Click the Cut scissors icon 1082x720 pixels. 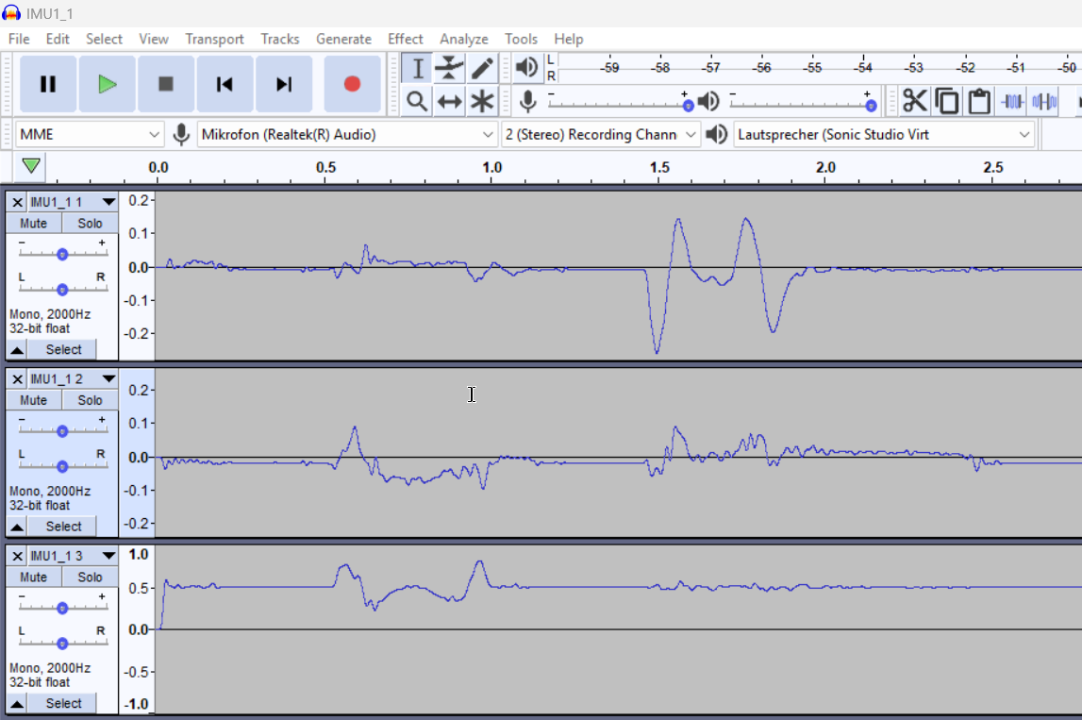pyautogui.click(x=914, y=101)
